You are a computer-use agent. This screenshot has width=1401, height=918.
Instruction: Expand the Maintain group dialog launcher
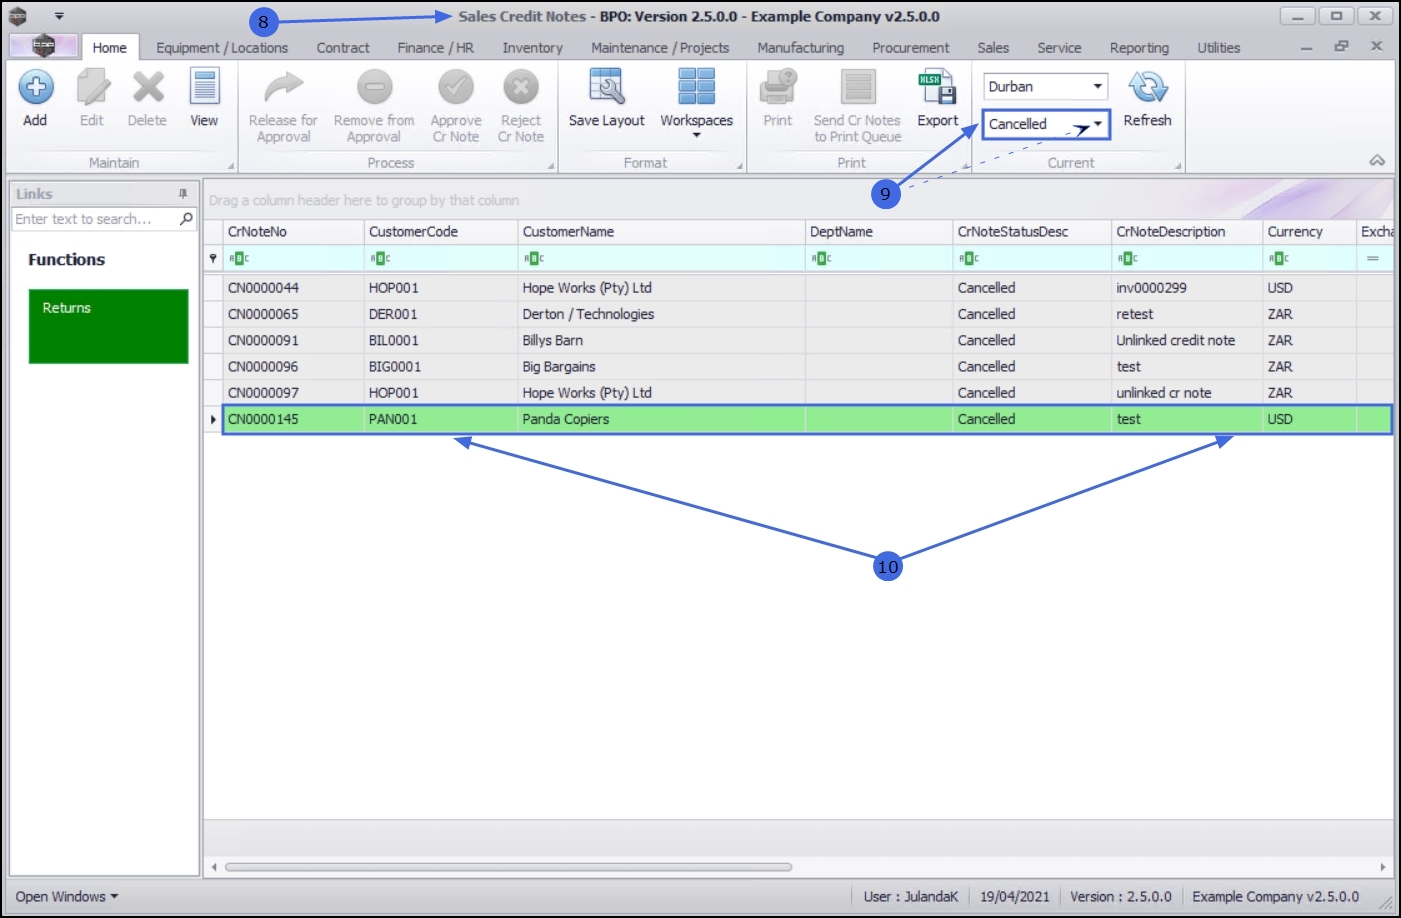pyautogui.click(x=231, y=166)
